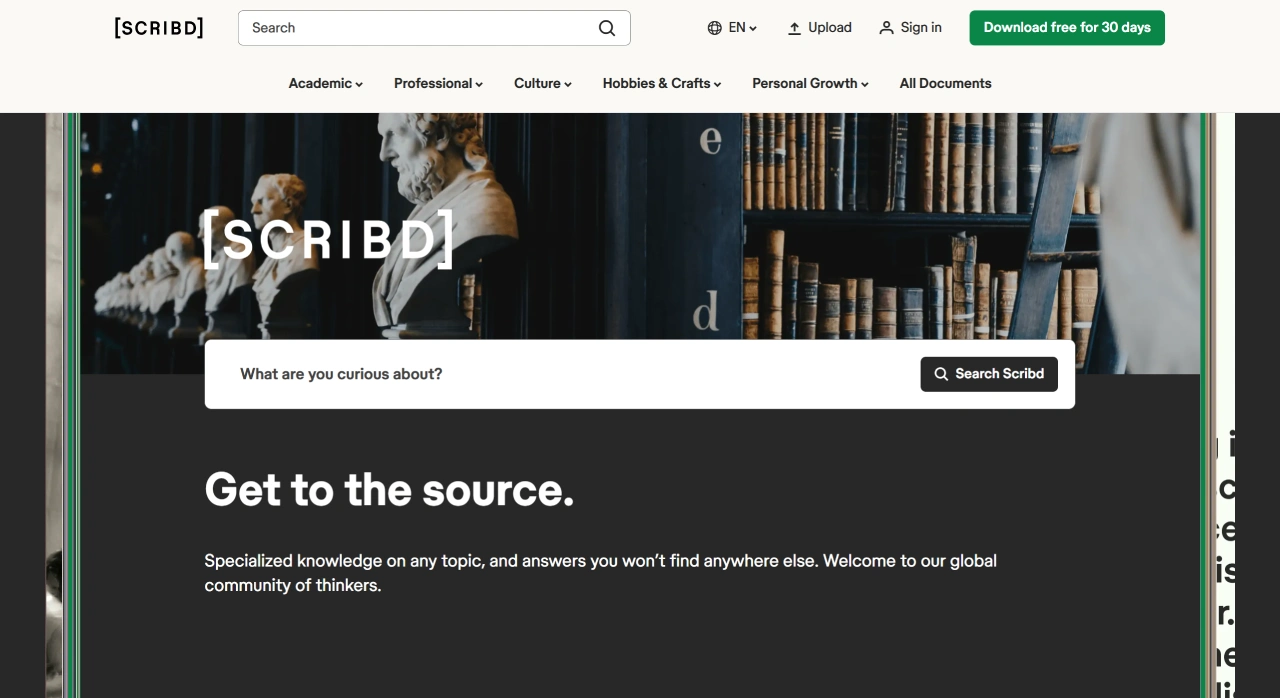
Task: Click the globe language icon
Action: [x=714, y=28]
